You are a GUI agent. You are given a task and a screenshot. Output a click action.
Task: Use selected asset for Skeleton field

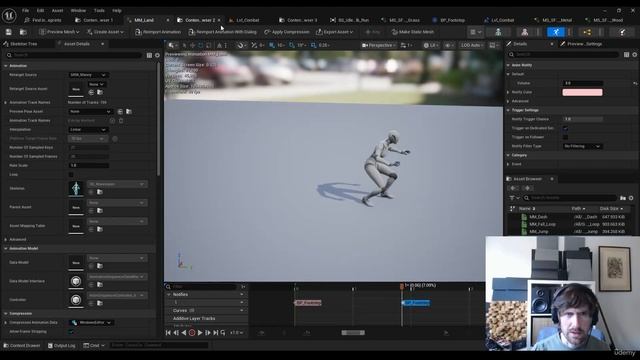tap(91, 192)
